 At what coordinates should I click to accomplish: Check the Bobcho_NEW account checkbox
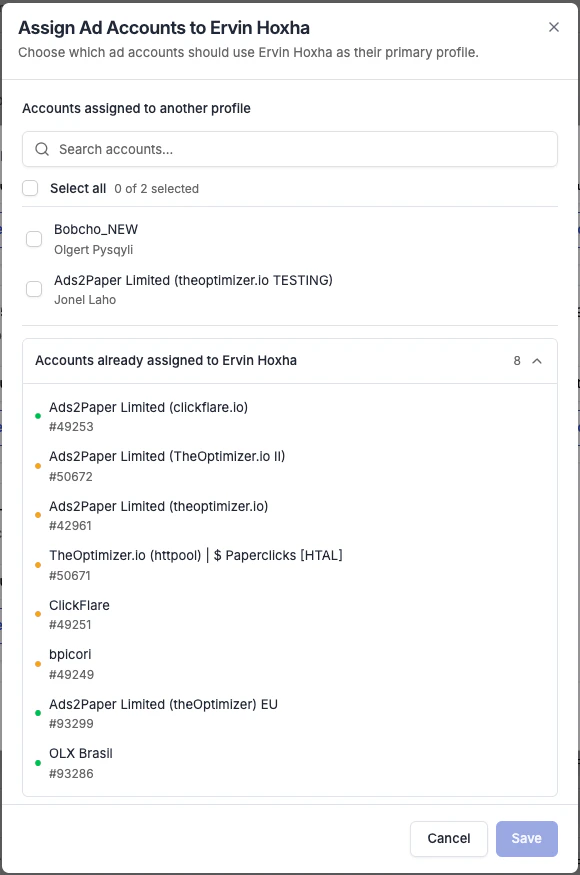pyautogui.click(x=34, y=239)
